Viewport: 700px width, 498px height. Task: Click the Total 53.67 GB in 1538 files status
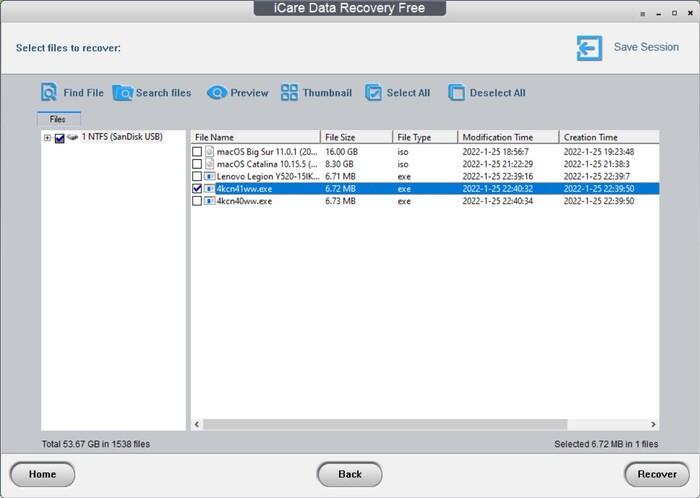click(96, 444)
